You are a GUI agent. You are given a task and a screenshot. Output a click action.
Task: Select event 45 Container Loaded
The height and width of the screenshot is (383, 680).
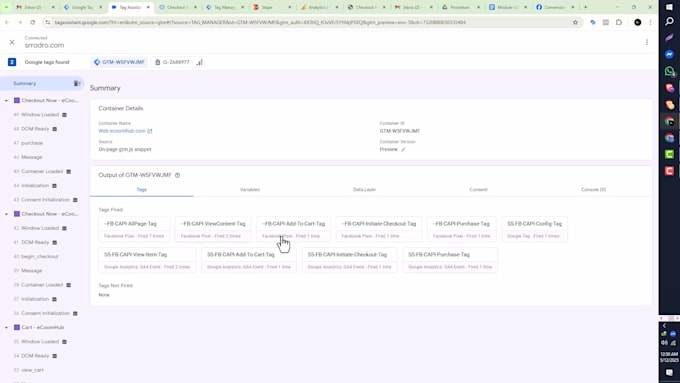[42, 171]
